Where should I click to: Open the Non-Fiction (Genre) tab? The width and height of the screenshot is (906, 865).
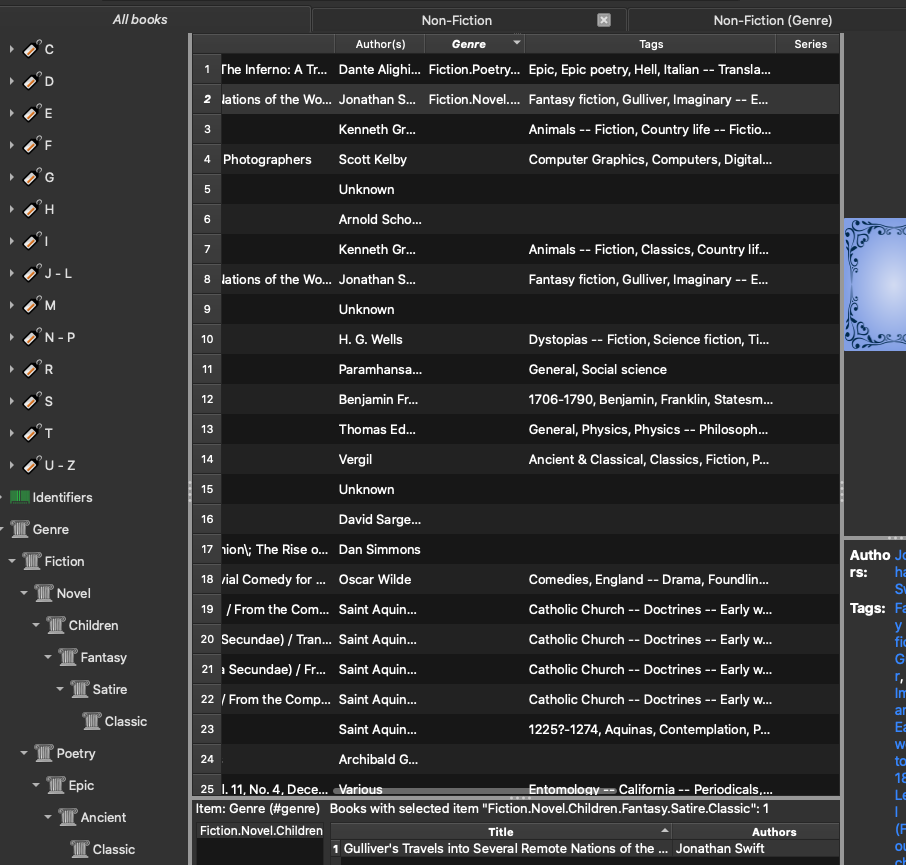(x=772, y=20)
